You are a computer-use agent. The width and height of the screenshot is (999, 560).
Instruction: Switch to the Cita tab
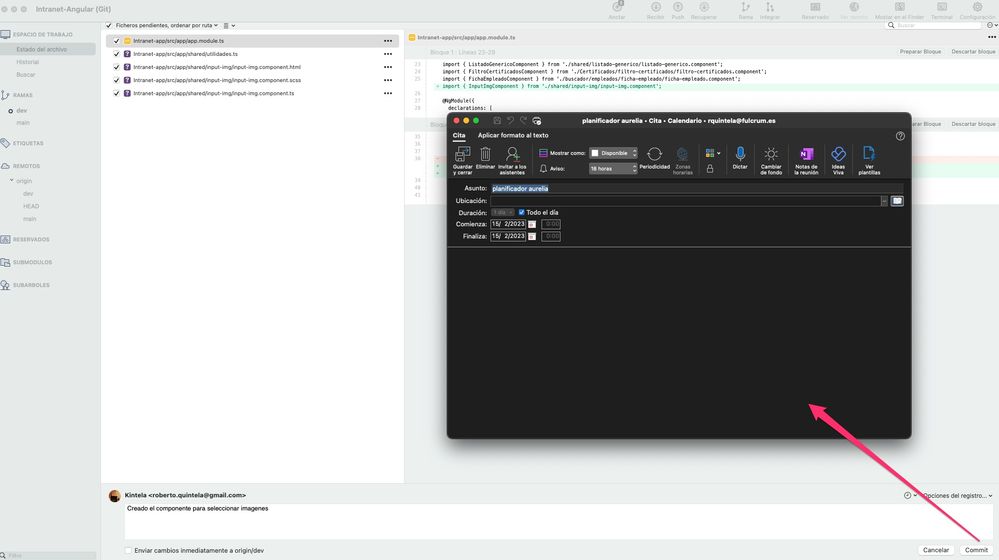(x=459, y=136)
